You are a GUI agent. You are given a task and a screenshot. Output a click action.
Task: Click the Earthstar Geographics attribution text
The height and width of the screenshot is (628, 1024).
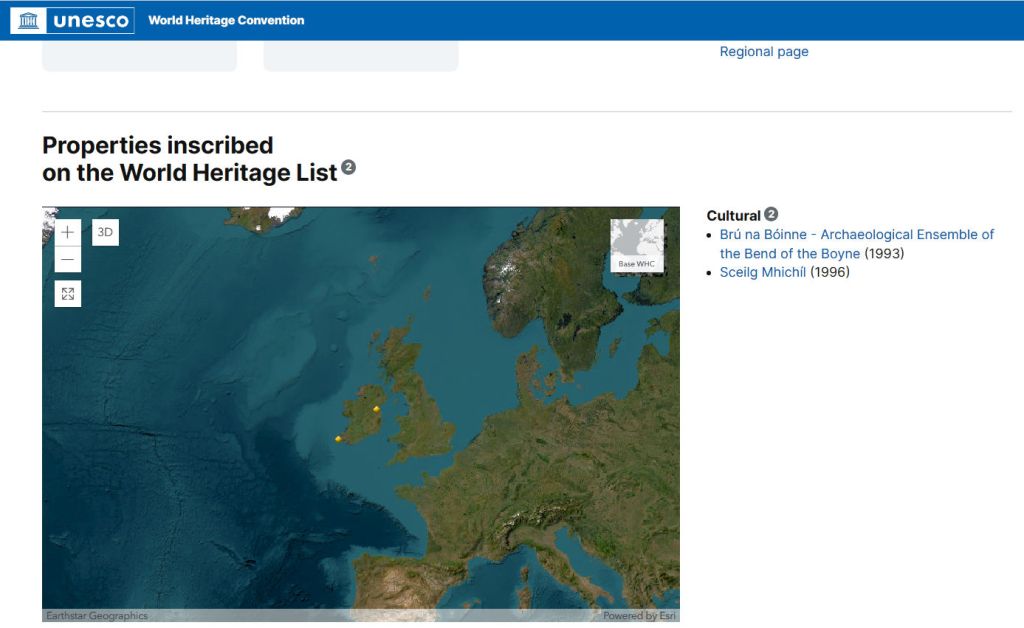[97, 616]
